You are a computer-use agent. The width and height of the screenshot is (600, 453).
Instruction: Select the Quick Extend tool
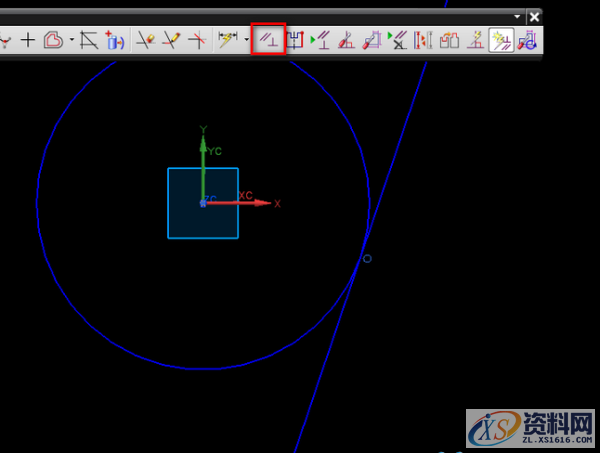tap(172, 41)
